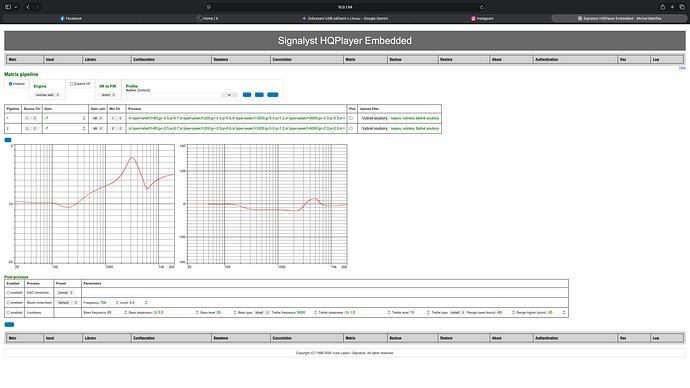The image size is (690, 388).
Task: Enable the DAC correction checkbox
Action: coord(8,293)
